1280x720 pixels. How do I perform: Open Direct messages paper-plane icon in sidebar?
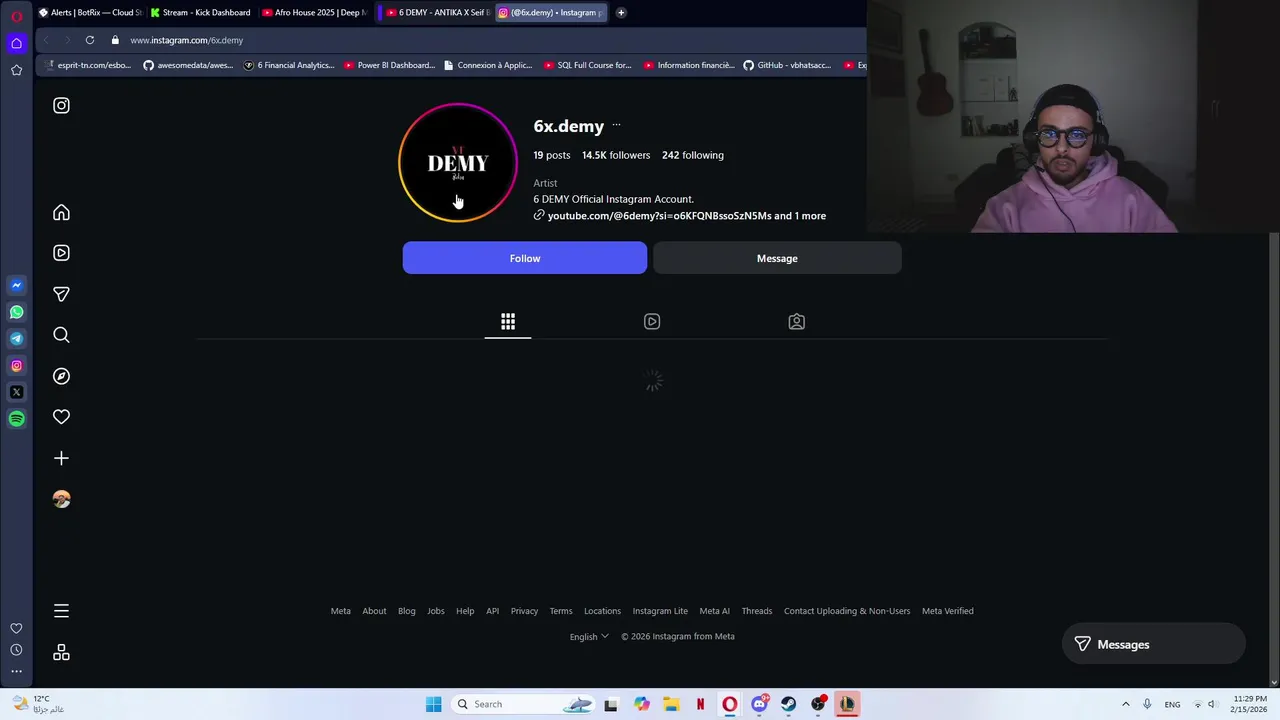tap(61, 294)
